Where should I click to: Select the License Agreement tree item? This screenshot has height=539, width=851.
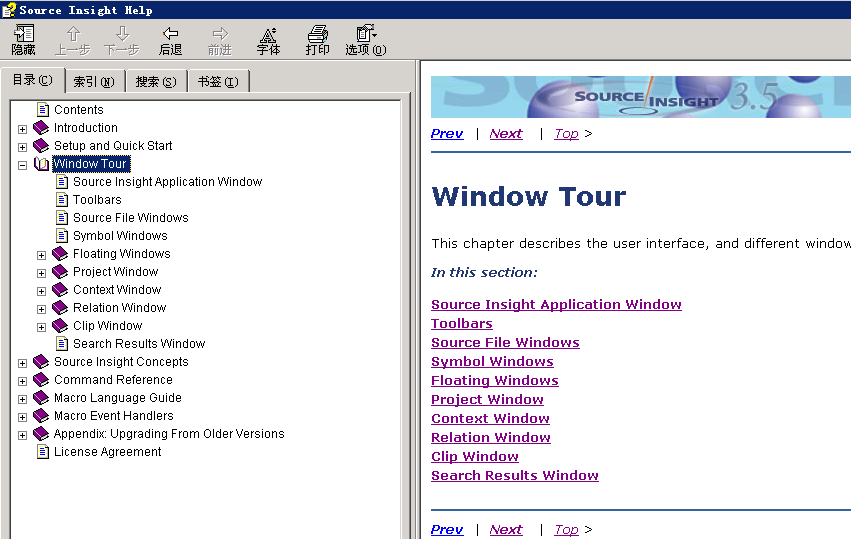coord(107,452)
